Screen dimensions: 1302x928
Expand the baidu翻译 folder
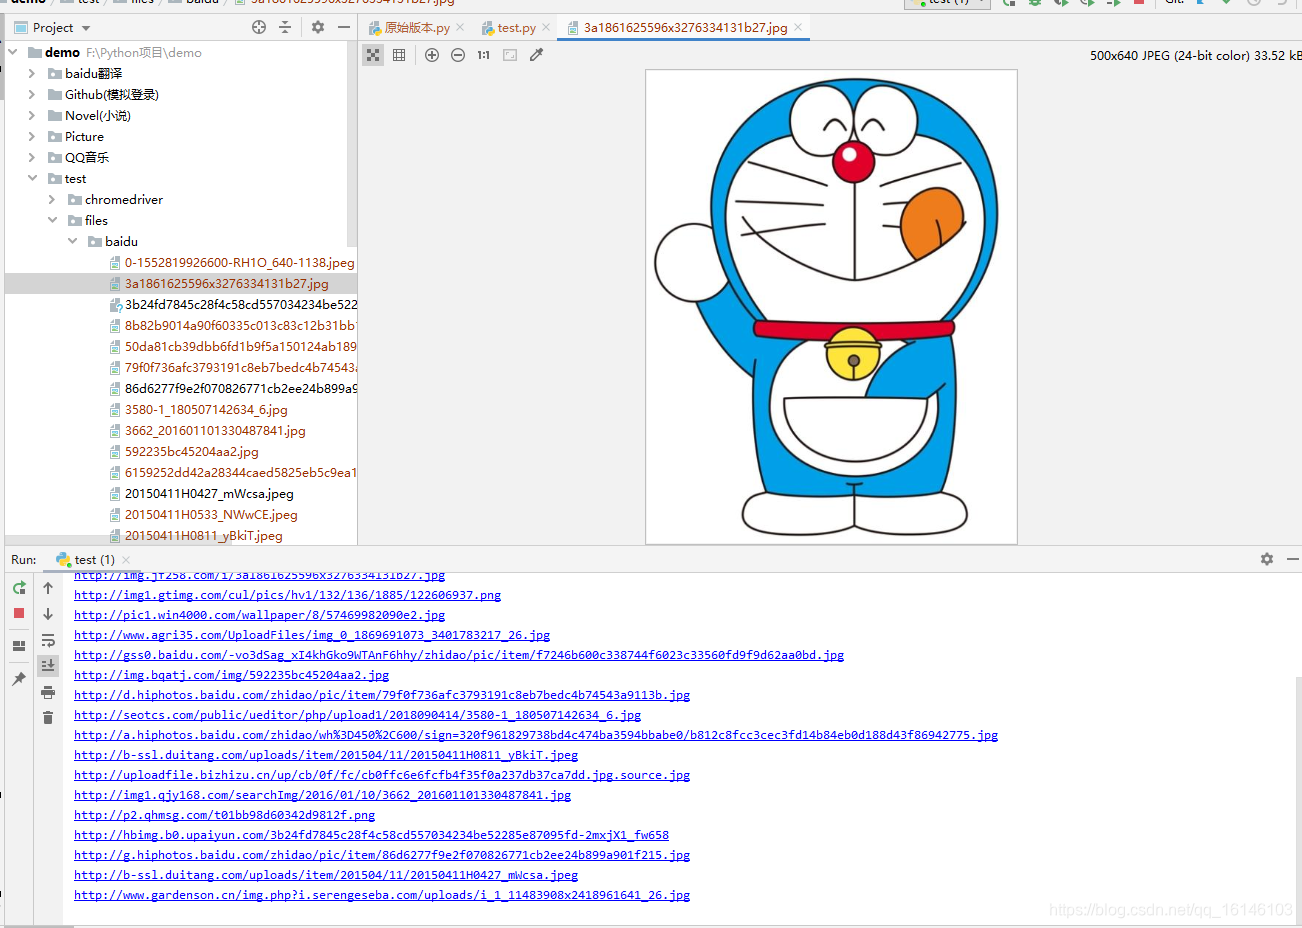click(32, 73)
